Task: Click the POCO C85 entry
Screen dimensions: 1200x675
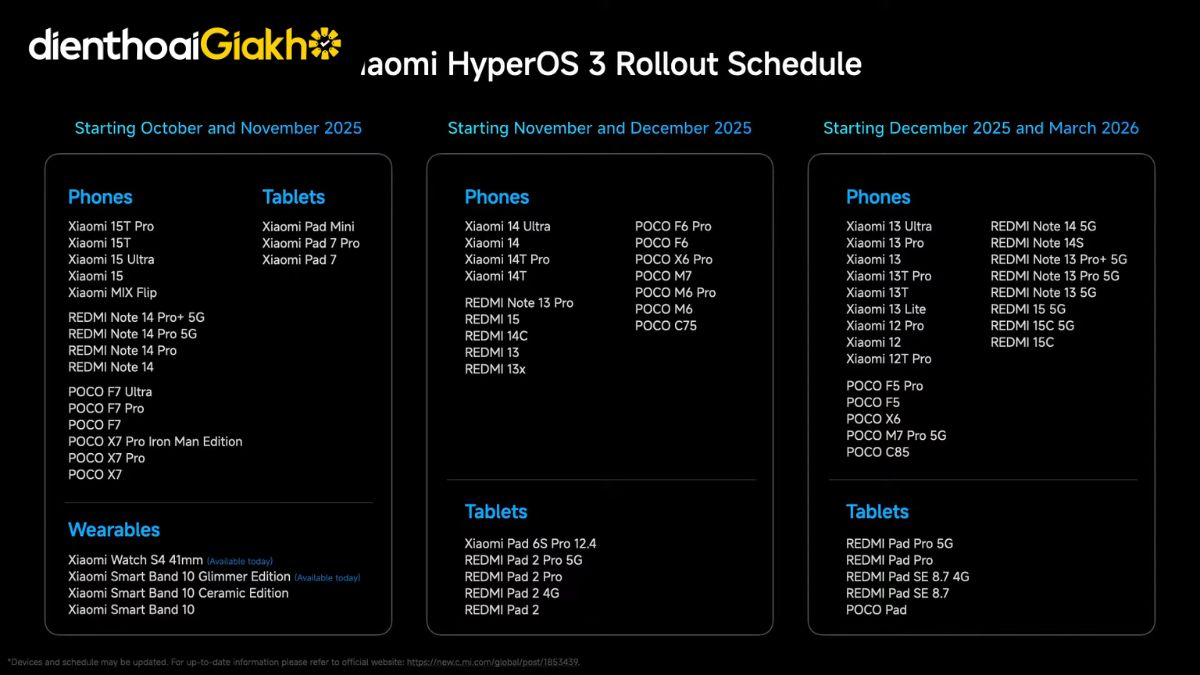Action: [877, 452]
